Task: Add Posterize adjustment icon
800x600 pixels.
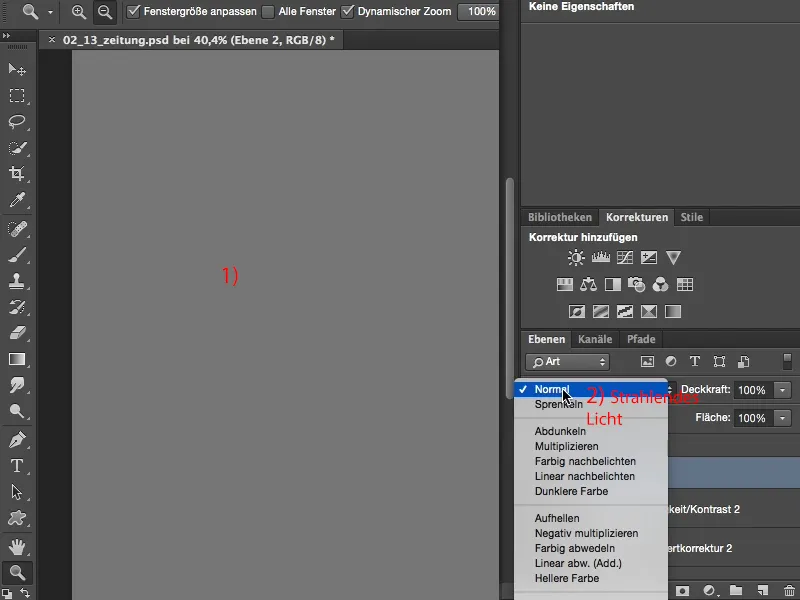Action: pyautogui.click(x=601, y=311)
